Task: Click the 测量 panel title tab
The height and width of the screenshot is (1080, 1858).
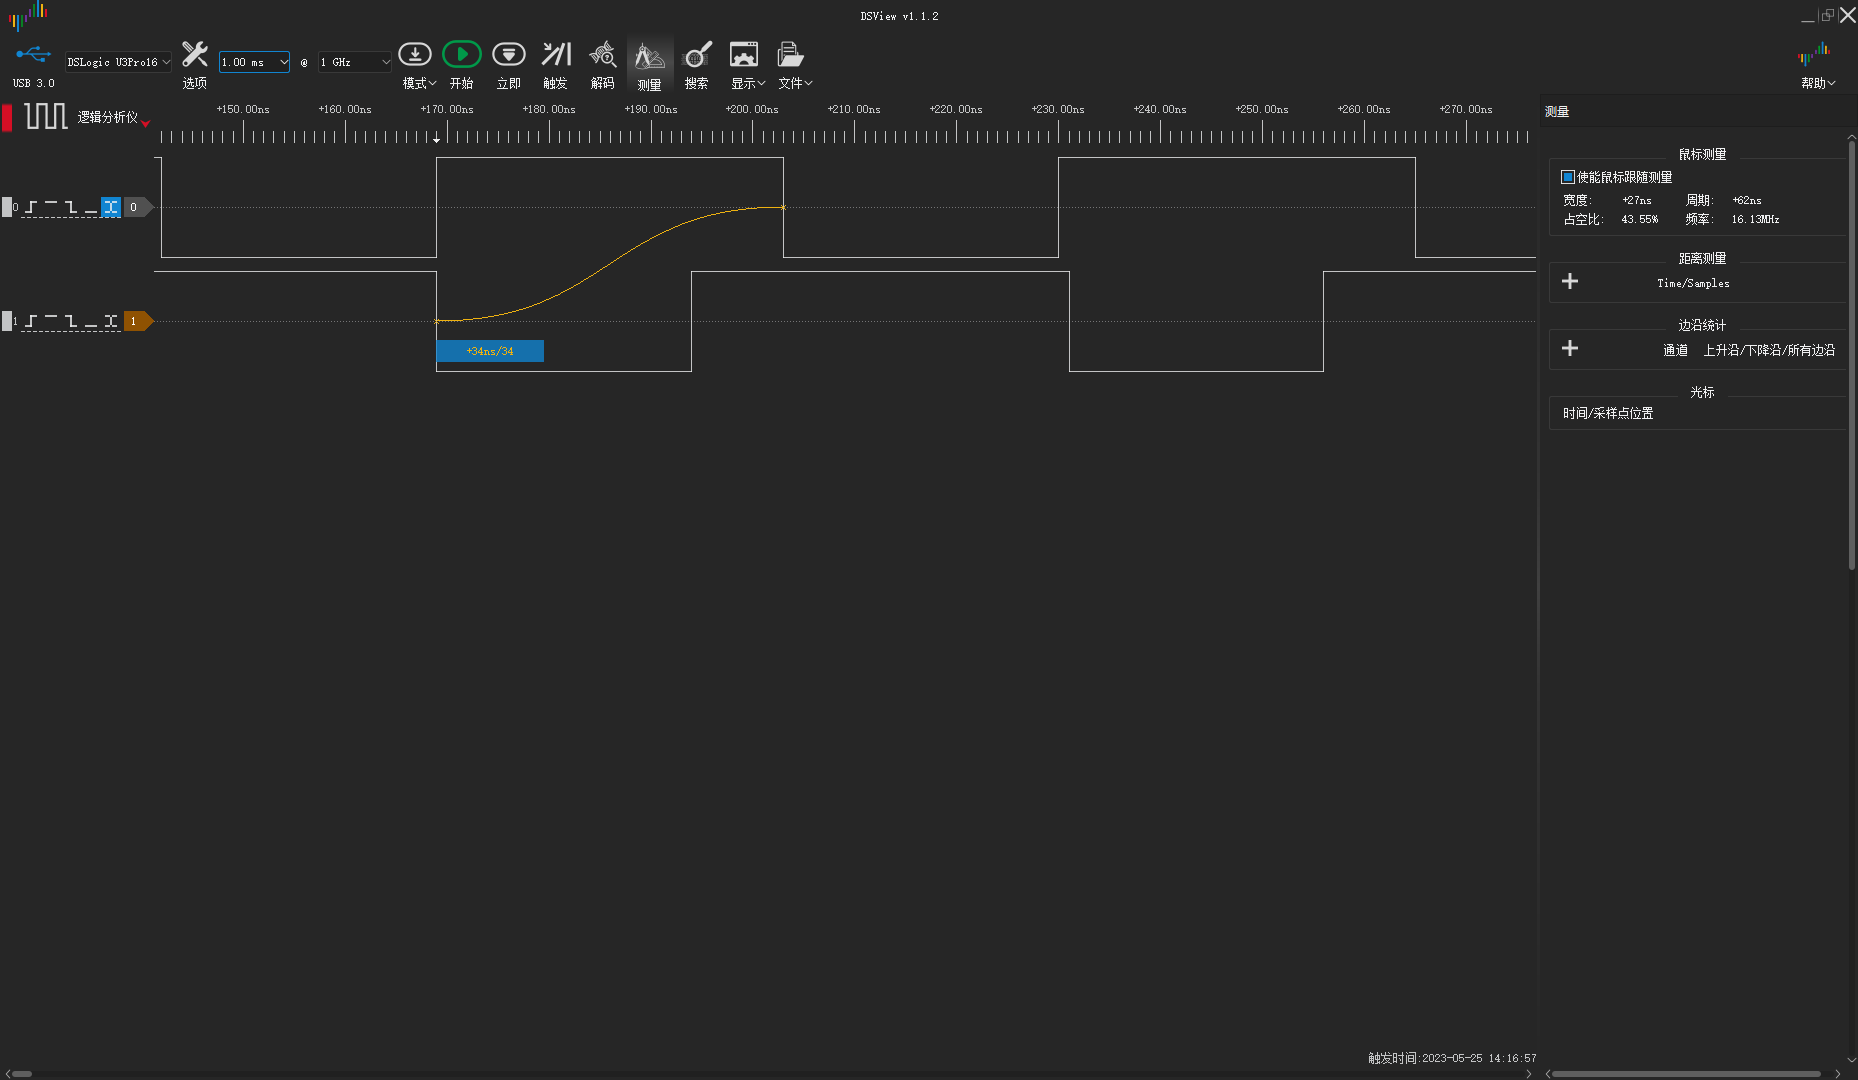Action: point(1557,111)
